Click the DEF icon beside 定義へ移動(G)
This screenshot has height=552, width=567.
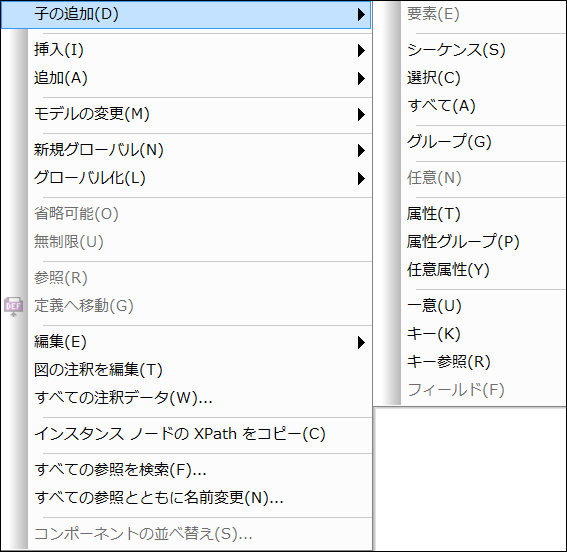[13, 306]
